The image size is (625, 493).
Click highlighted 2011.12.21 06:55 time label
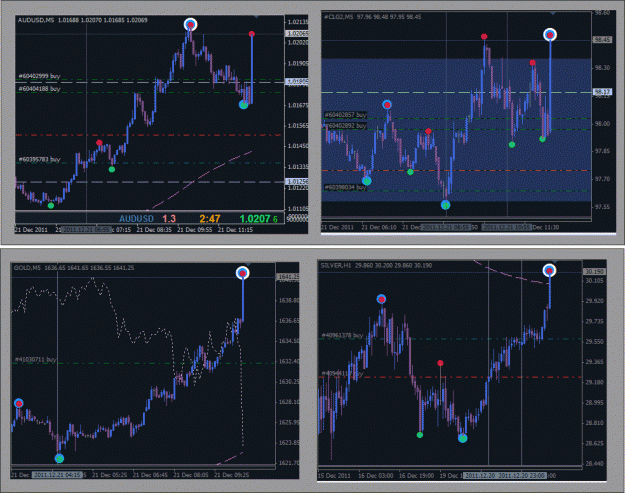[87, 230]
